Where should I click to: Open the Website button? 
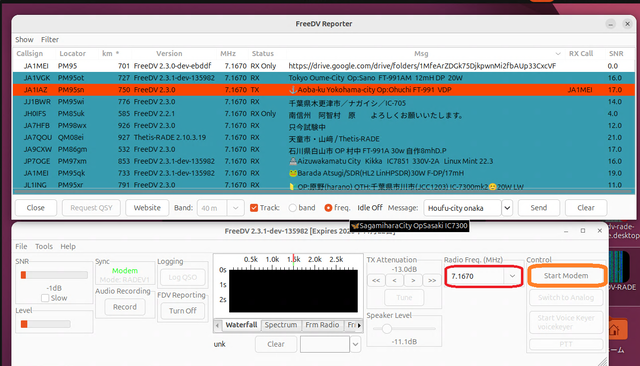147,208
